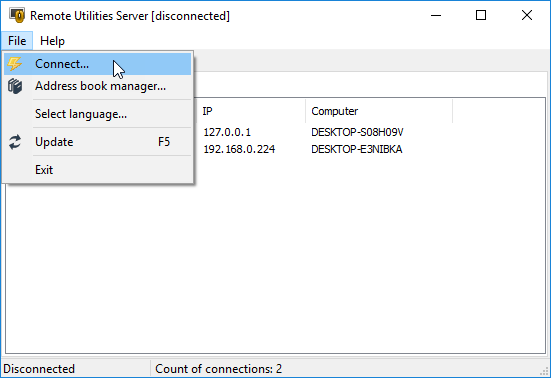
Task: Click the Address book manager books icon
Action: pyautogui.click(x=15, y=86)
